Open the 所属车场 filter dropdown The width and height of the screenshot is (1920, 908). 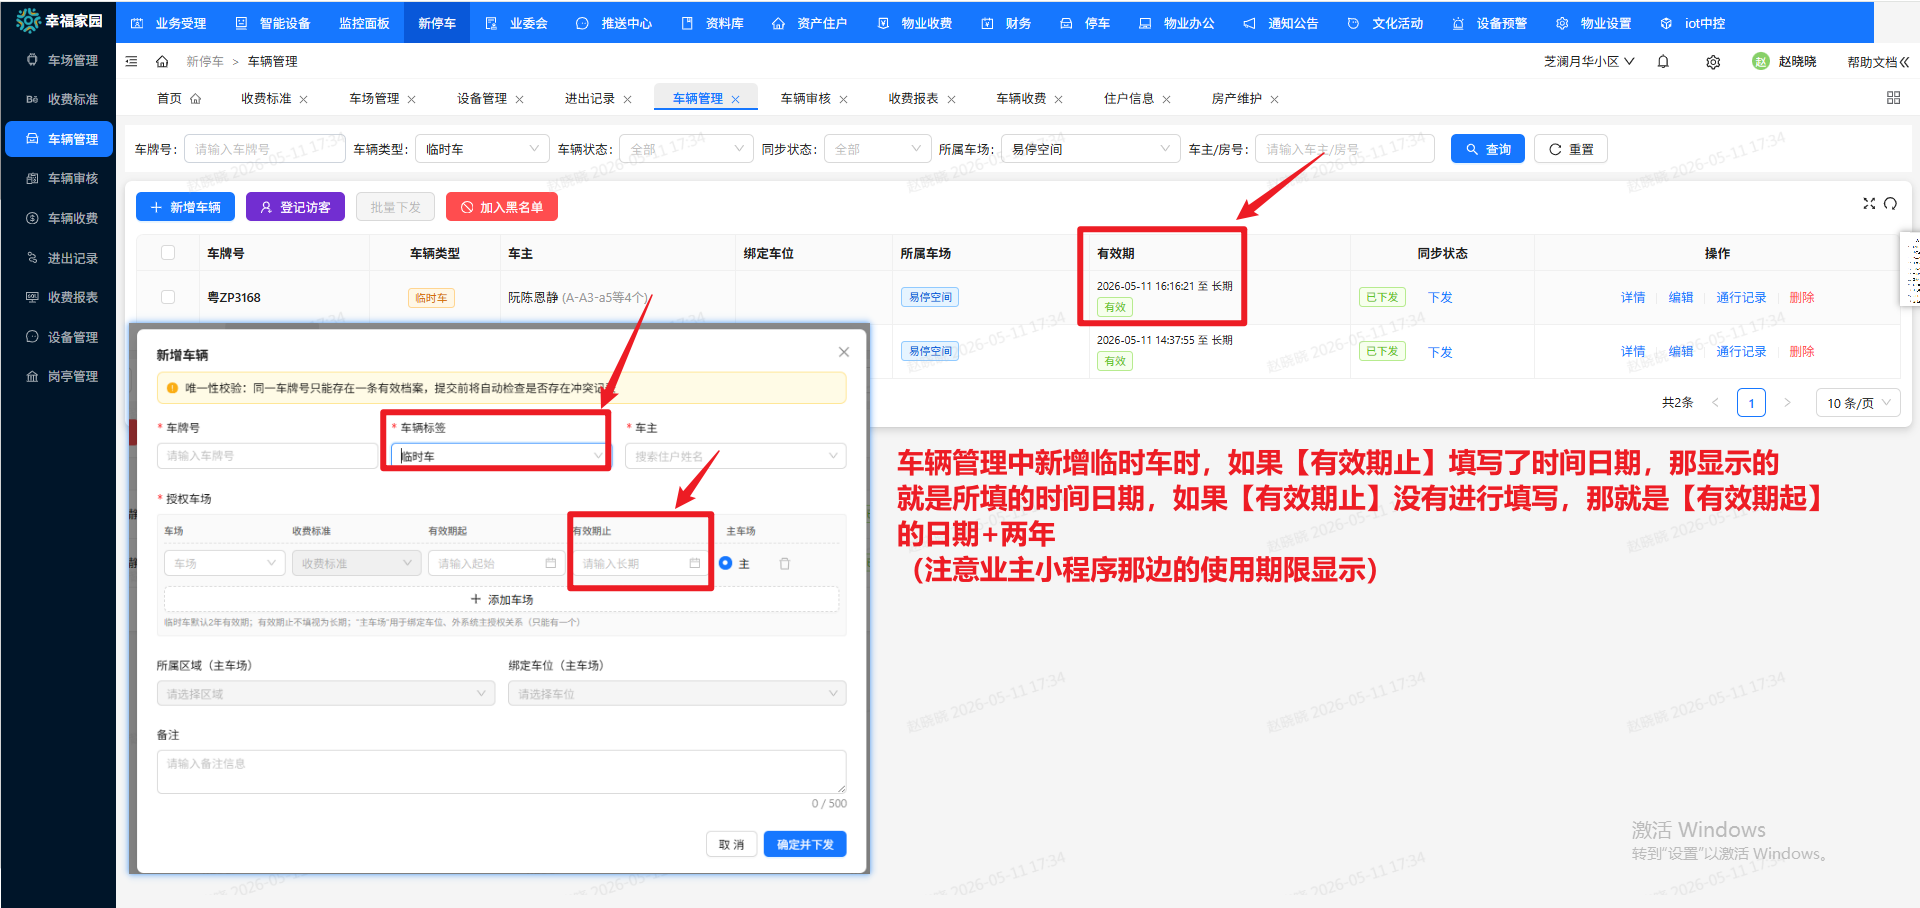1090,149
